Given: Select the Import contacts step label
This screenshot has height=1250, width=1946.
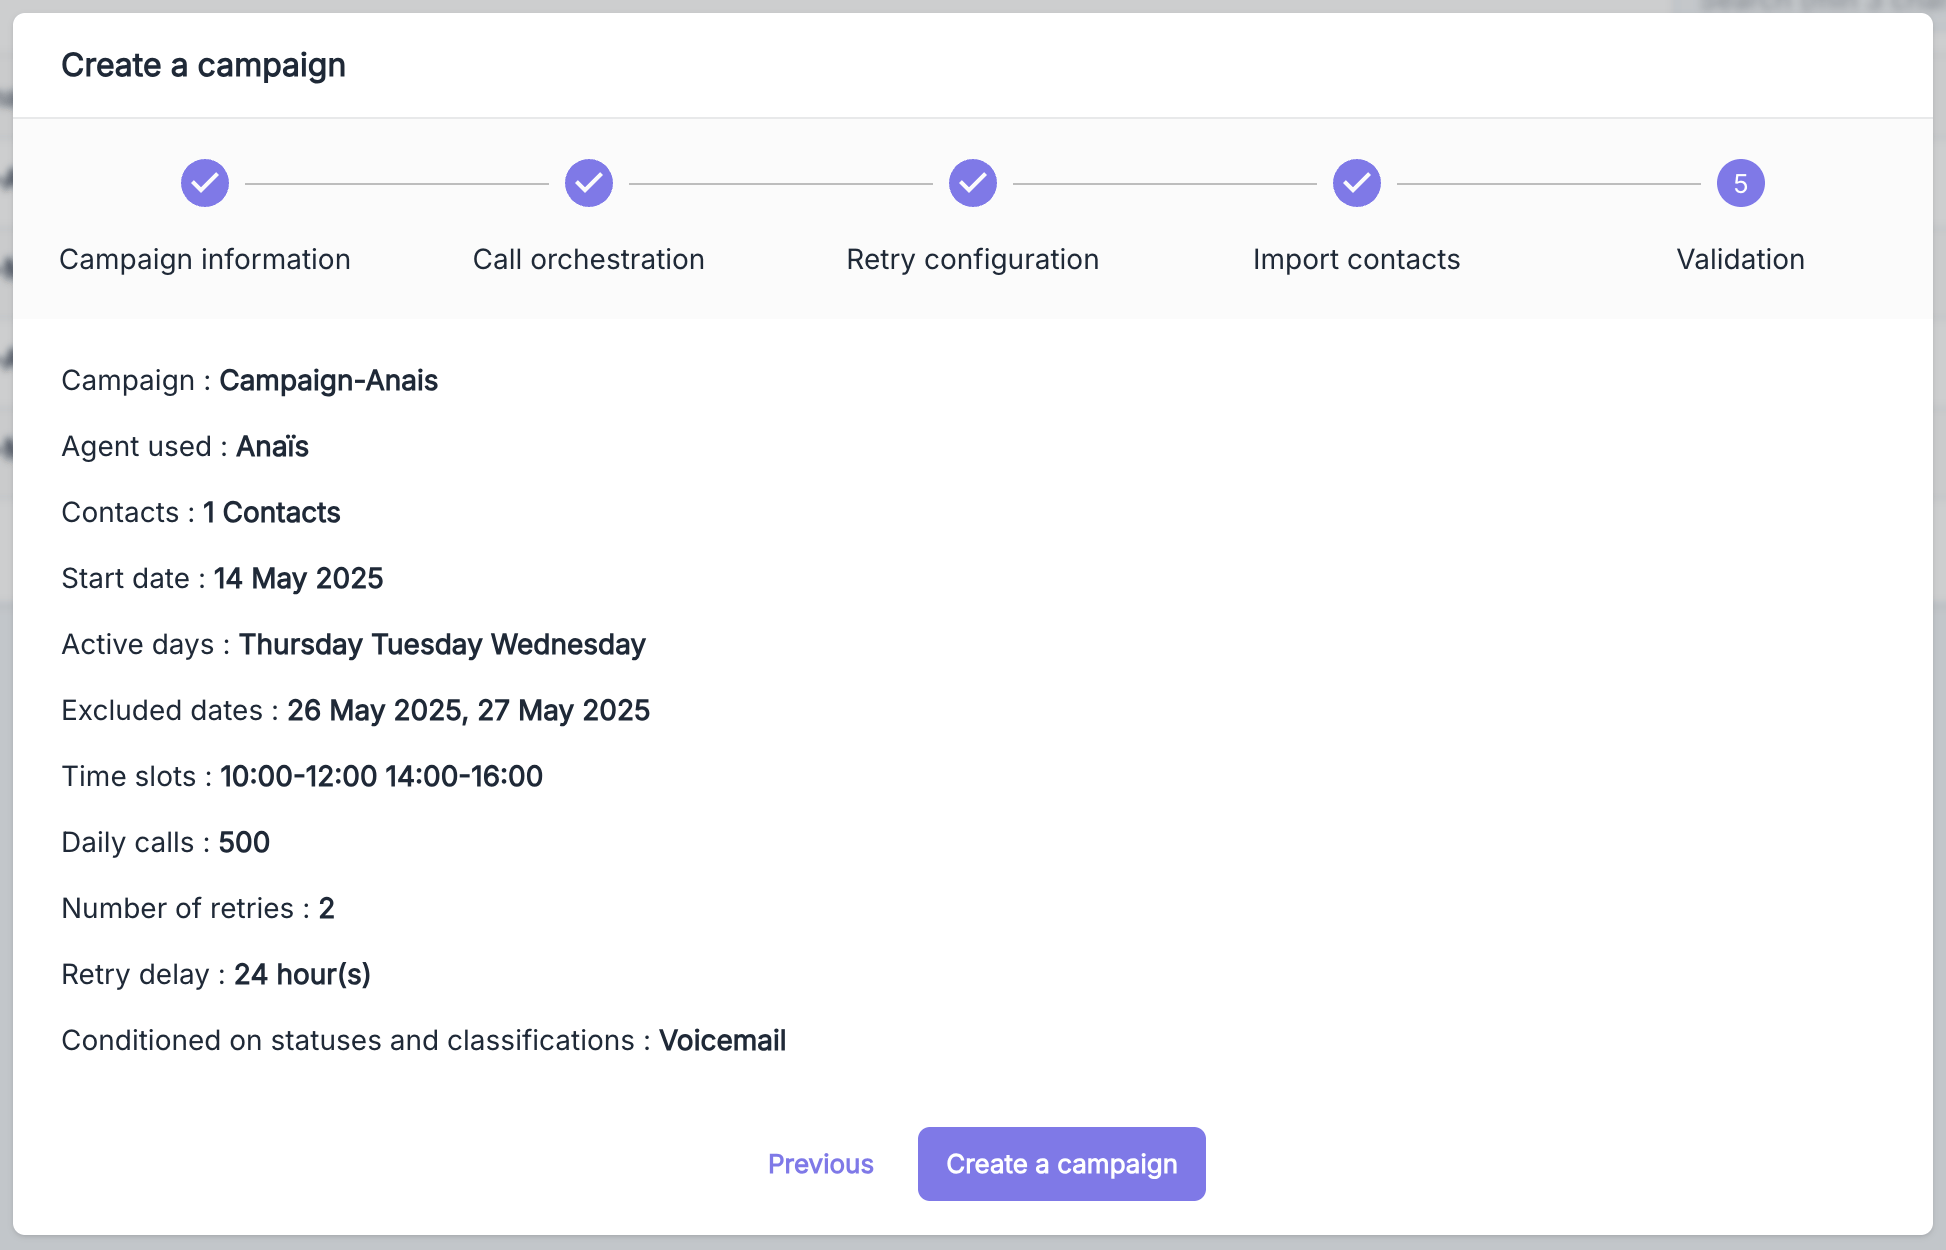Looking at the screenshot, I should point(1357,259).
